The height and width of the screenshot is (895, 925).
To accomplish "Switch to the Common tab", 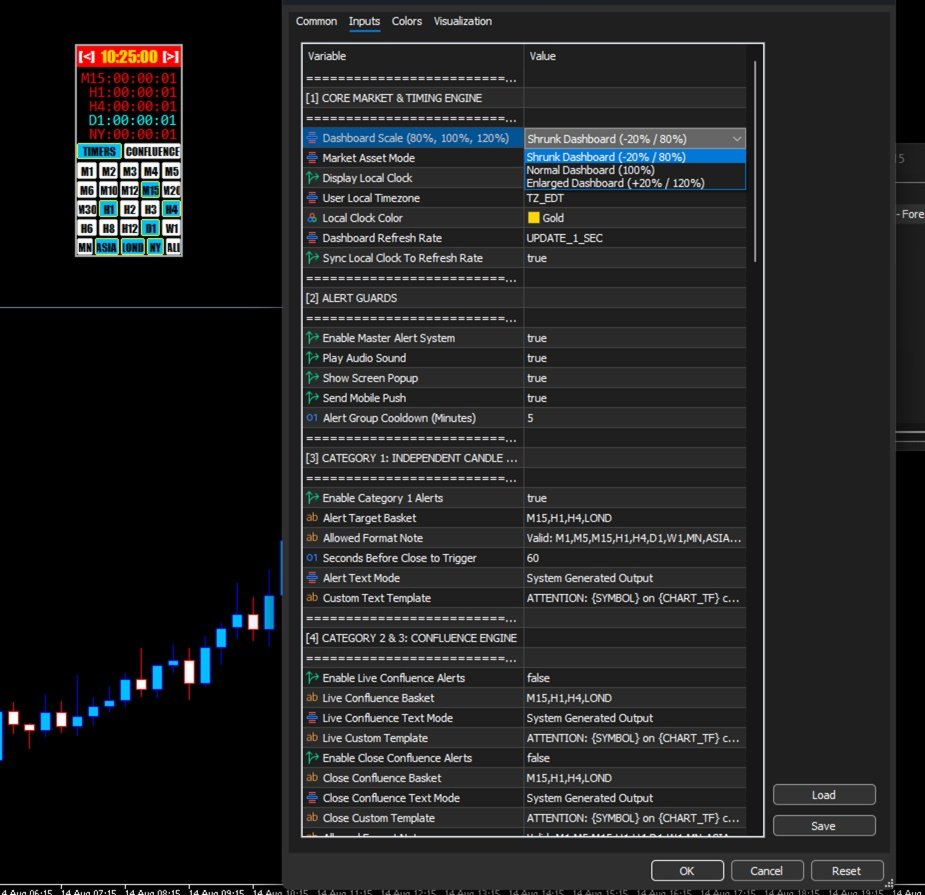I will pyautogui.click(x=316, y=21).
